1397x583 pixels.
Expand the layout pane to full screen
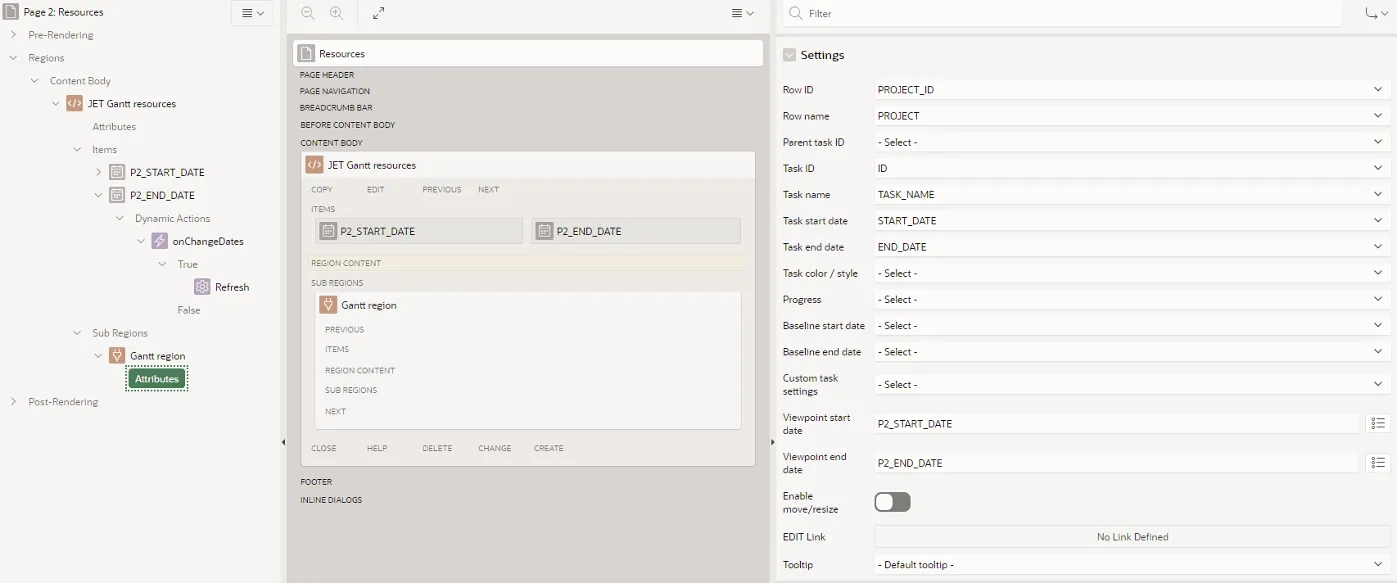tap(379, 13)
